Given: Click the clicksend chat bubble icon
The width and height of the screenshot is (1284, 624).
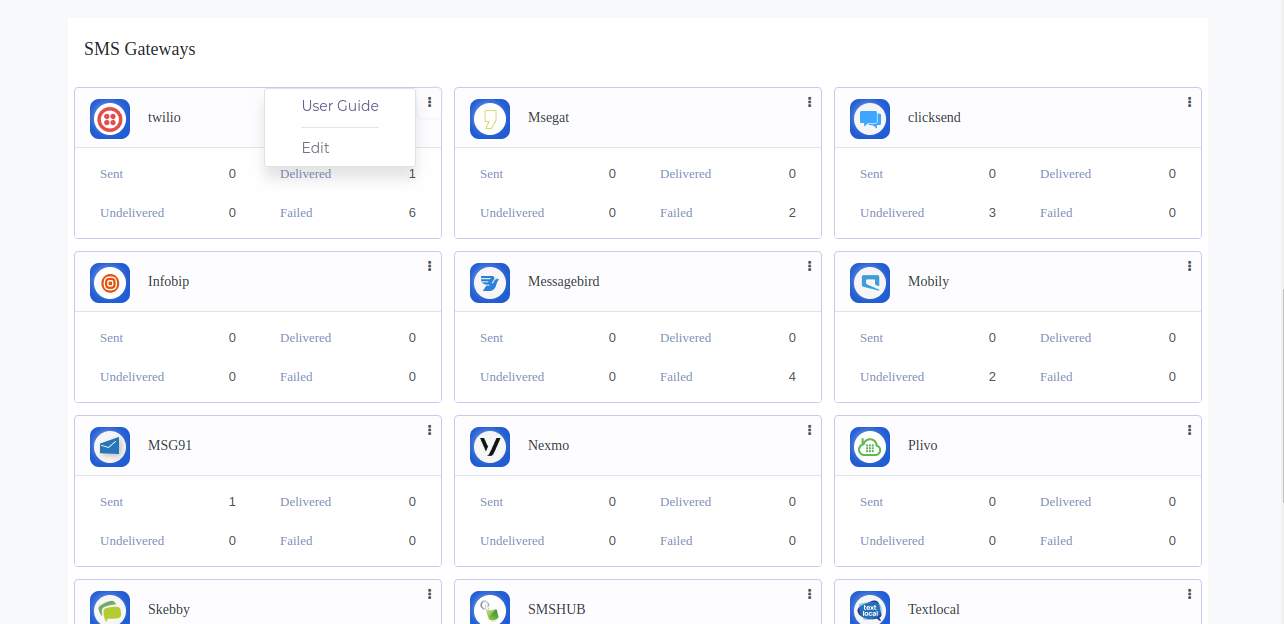Looking at the screenshot, I should [870, 119].
